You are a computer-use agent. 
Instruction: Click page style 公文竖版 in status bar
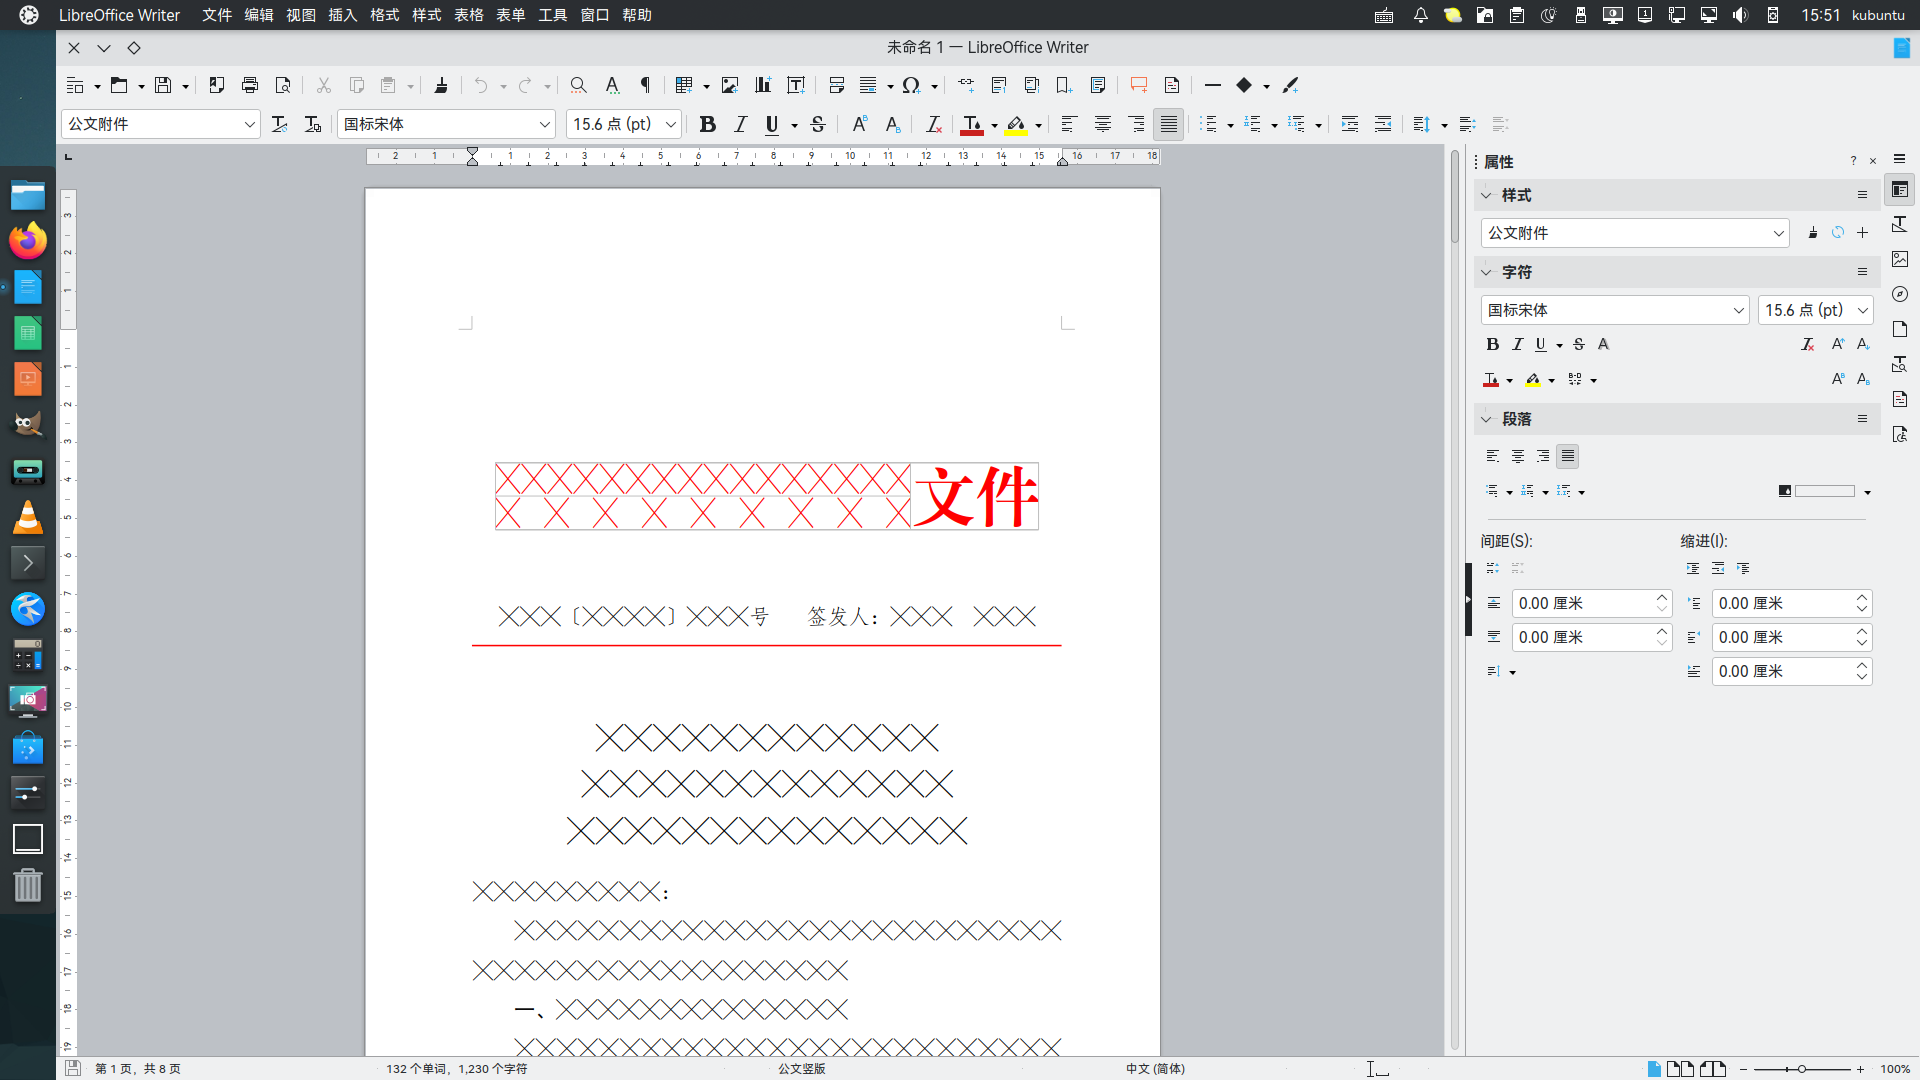pos(802,1068)
